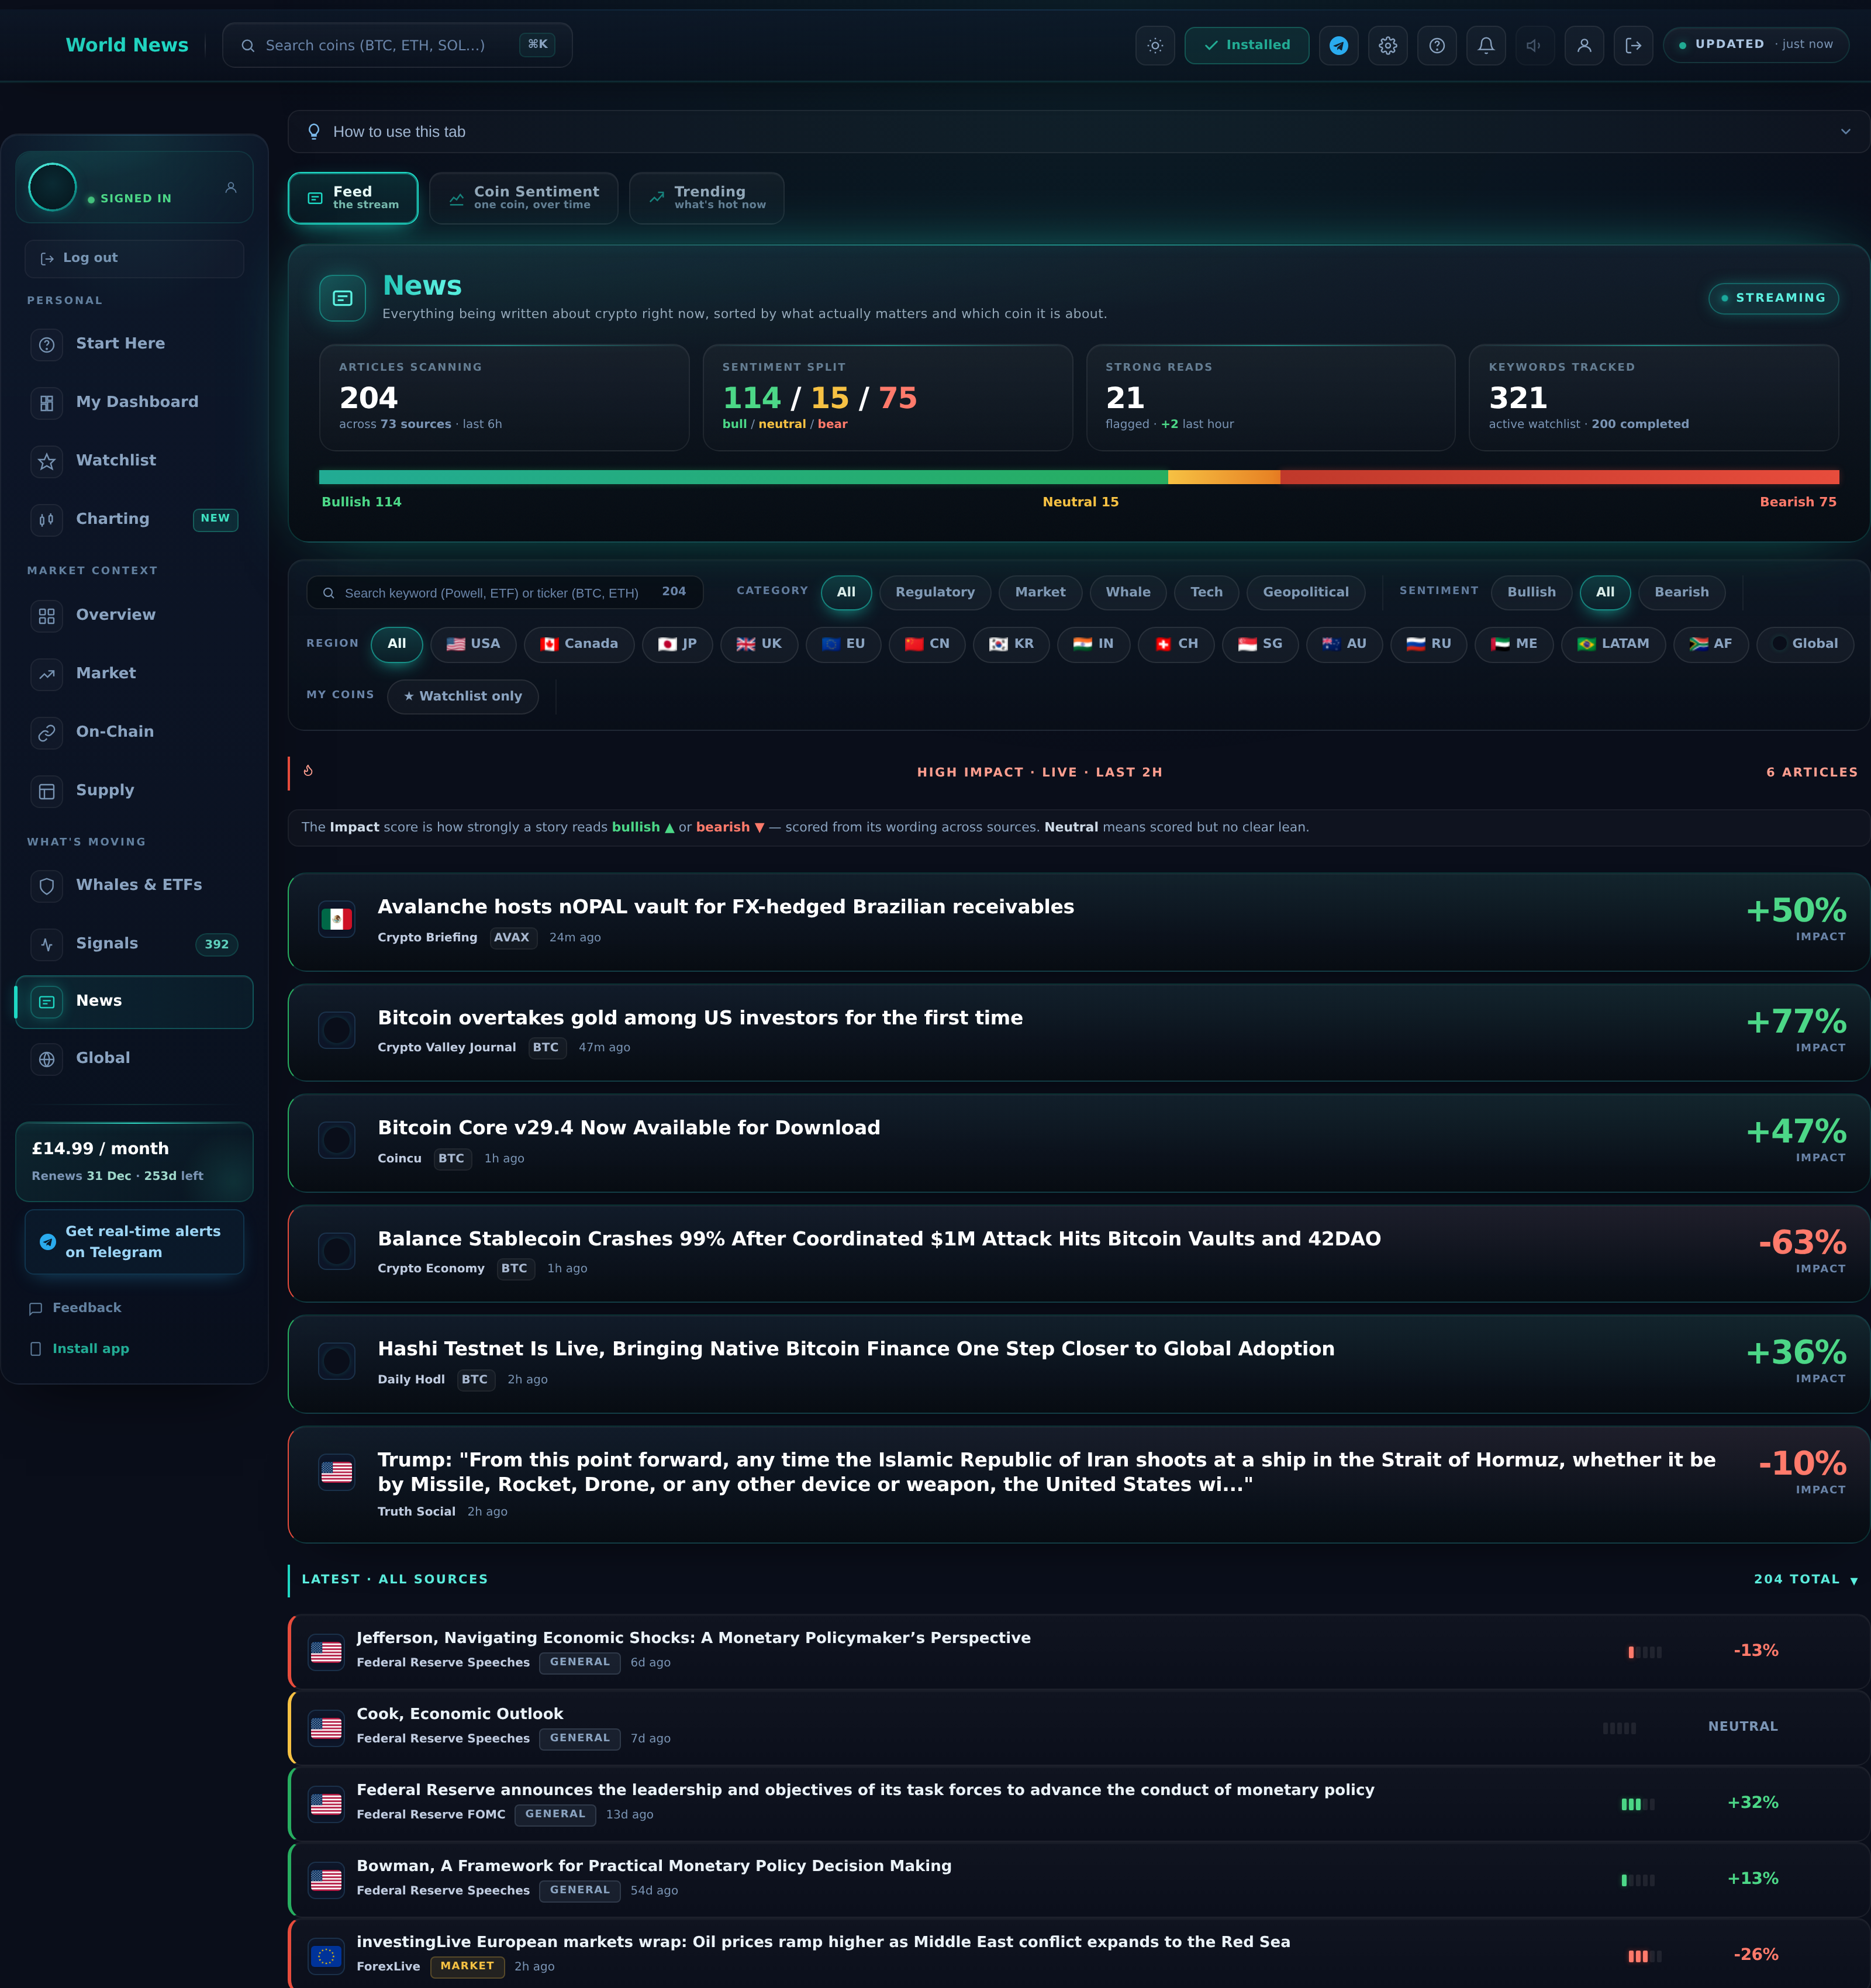Viewport: 1871px width, 1988px height.
Task: Click the £14.99 / month subscription card
Action: (x=134, y=1161)
